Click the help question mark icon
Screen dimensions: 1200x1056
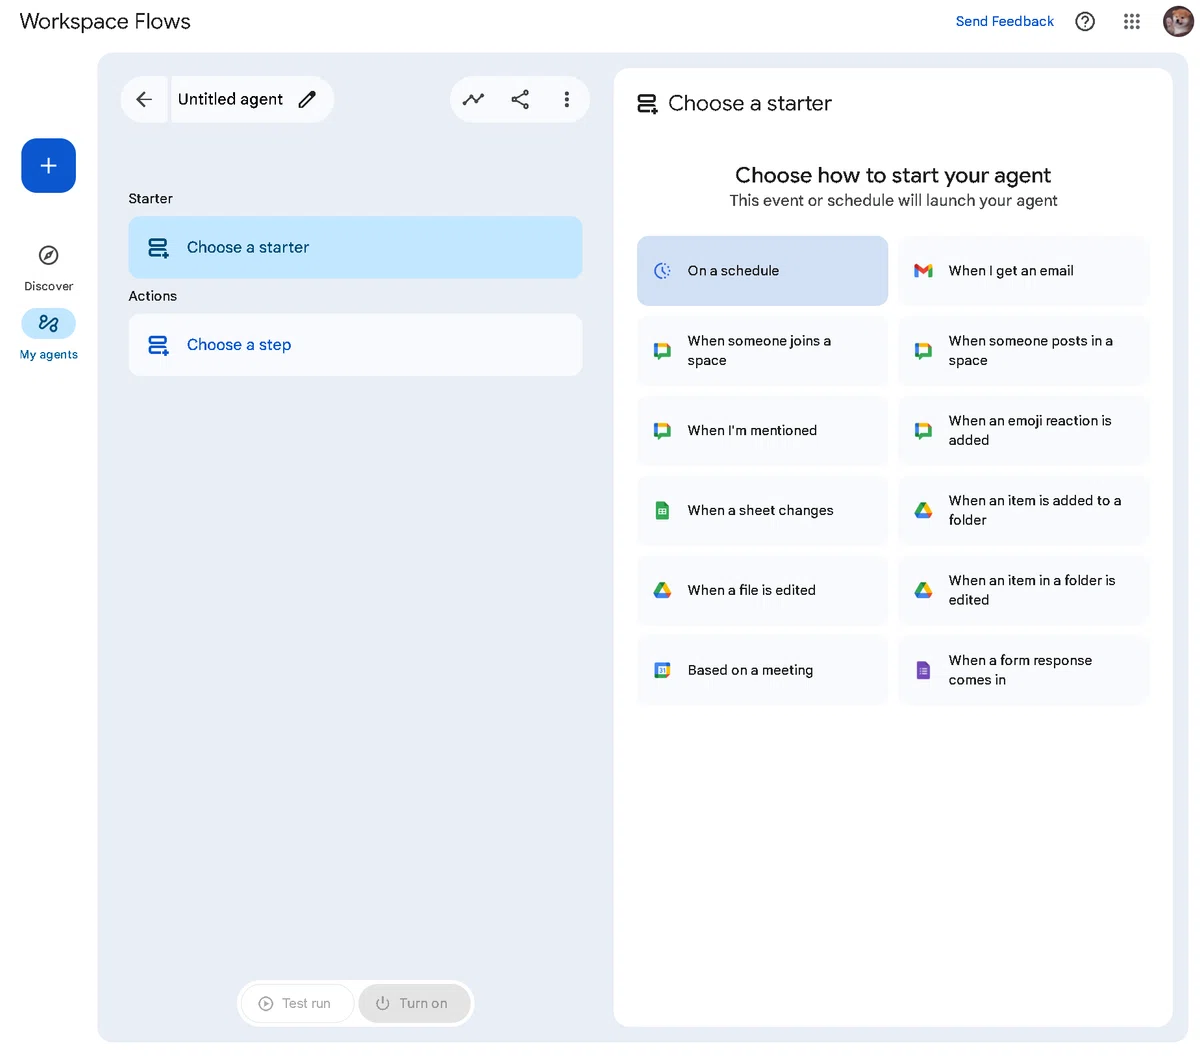(x=1085, y=21)
